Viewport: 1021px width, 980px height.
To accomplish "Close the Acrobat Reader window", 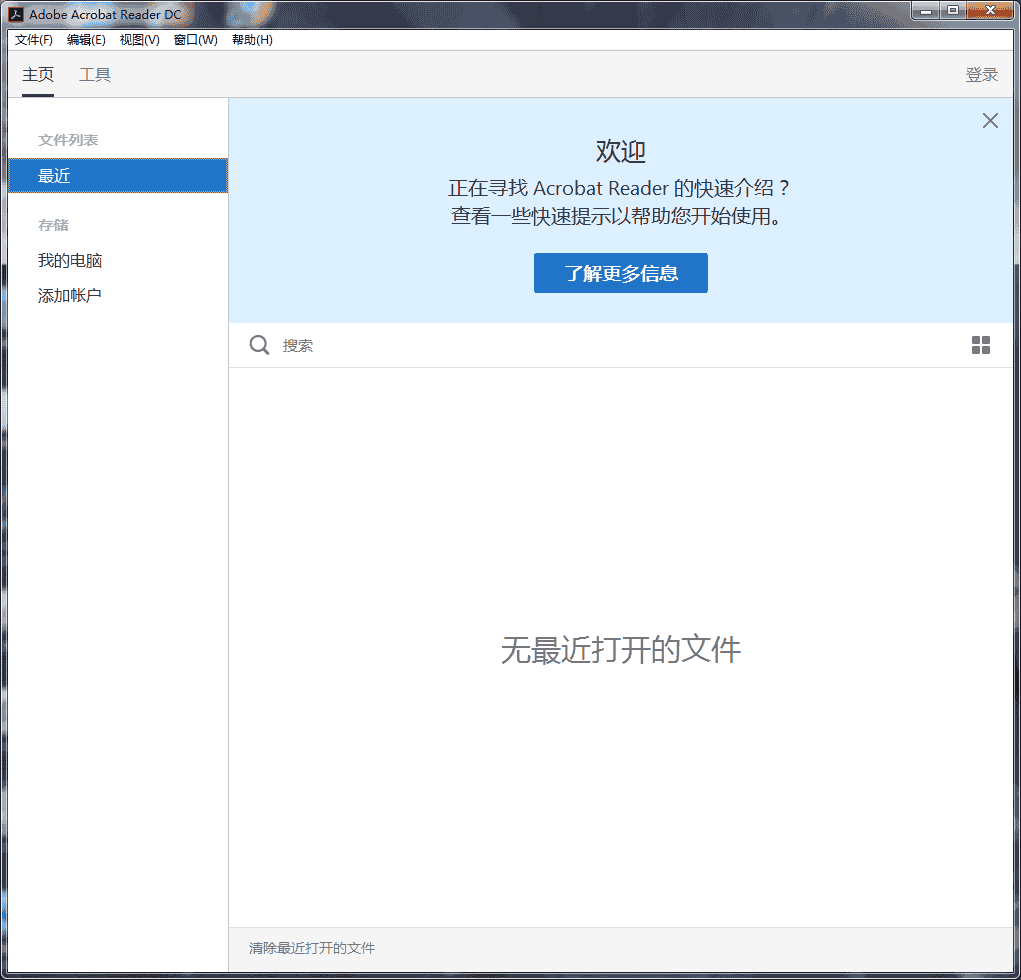I will (991, 11).
